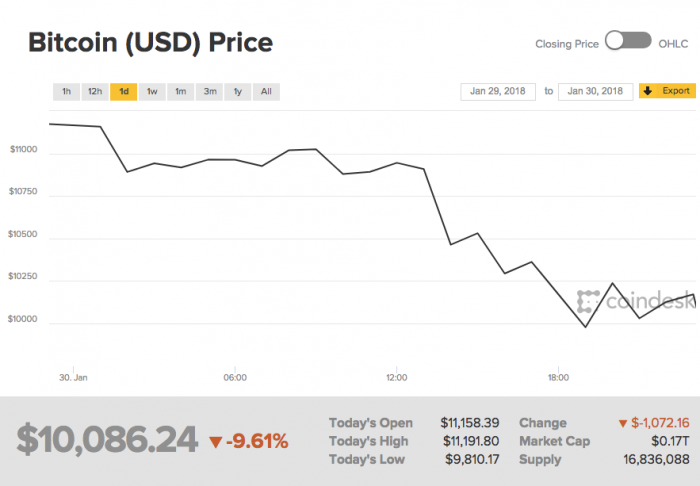
Task: Click the Export button
Action: pyautogui.click(x=667, y=91)
